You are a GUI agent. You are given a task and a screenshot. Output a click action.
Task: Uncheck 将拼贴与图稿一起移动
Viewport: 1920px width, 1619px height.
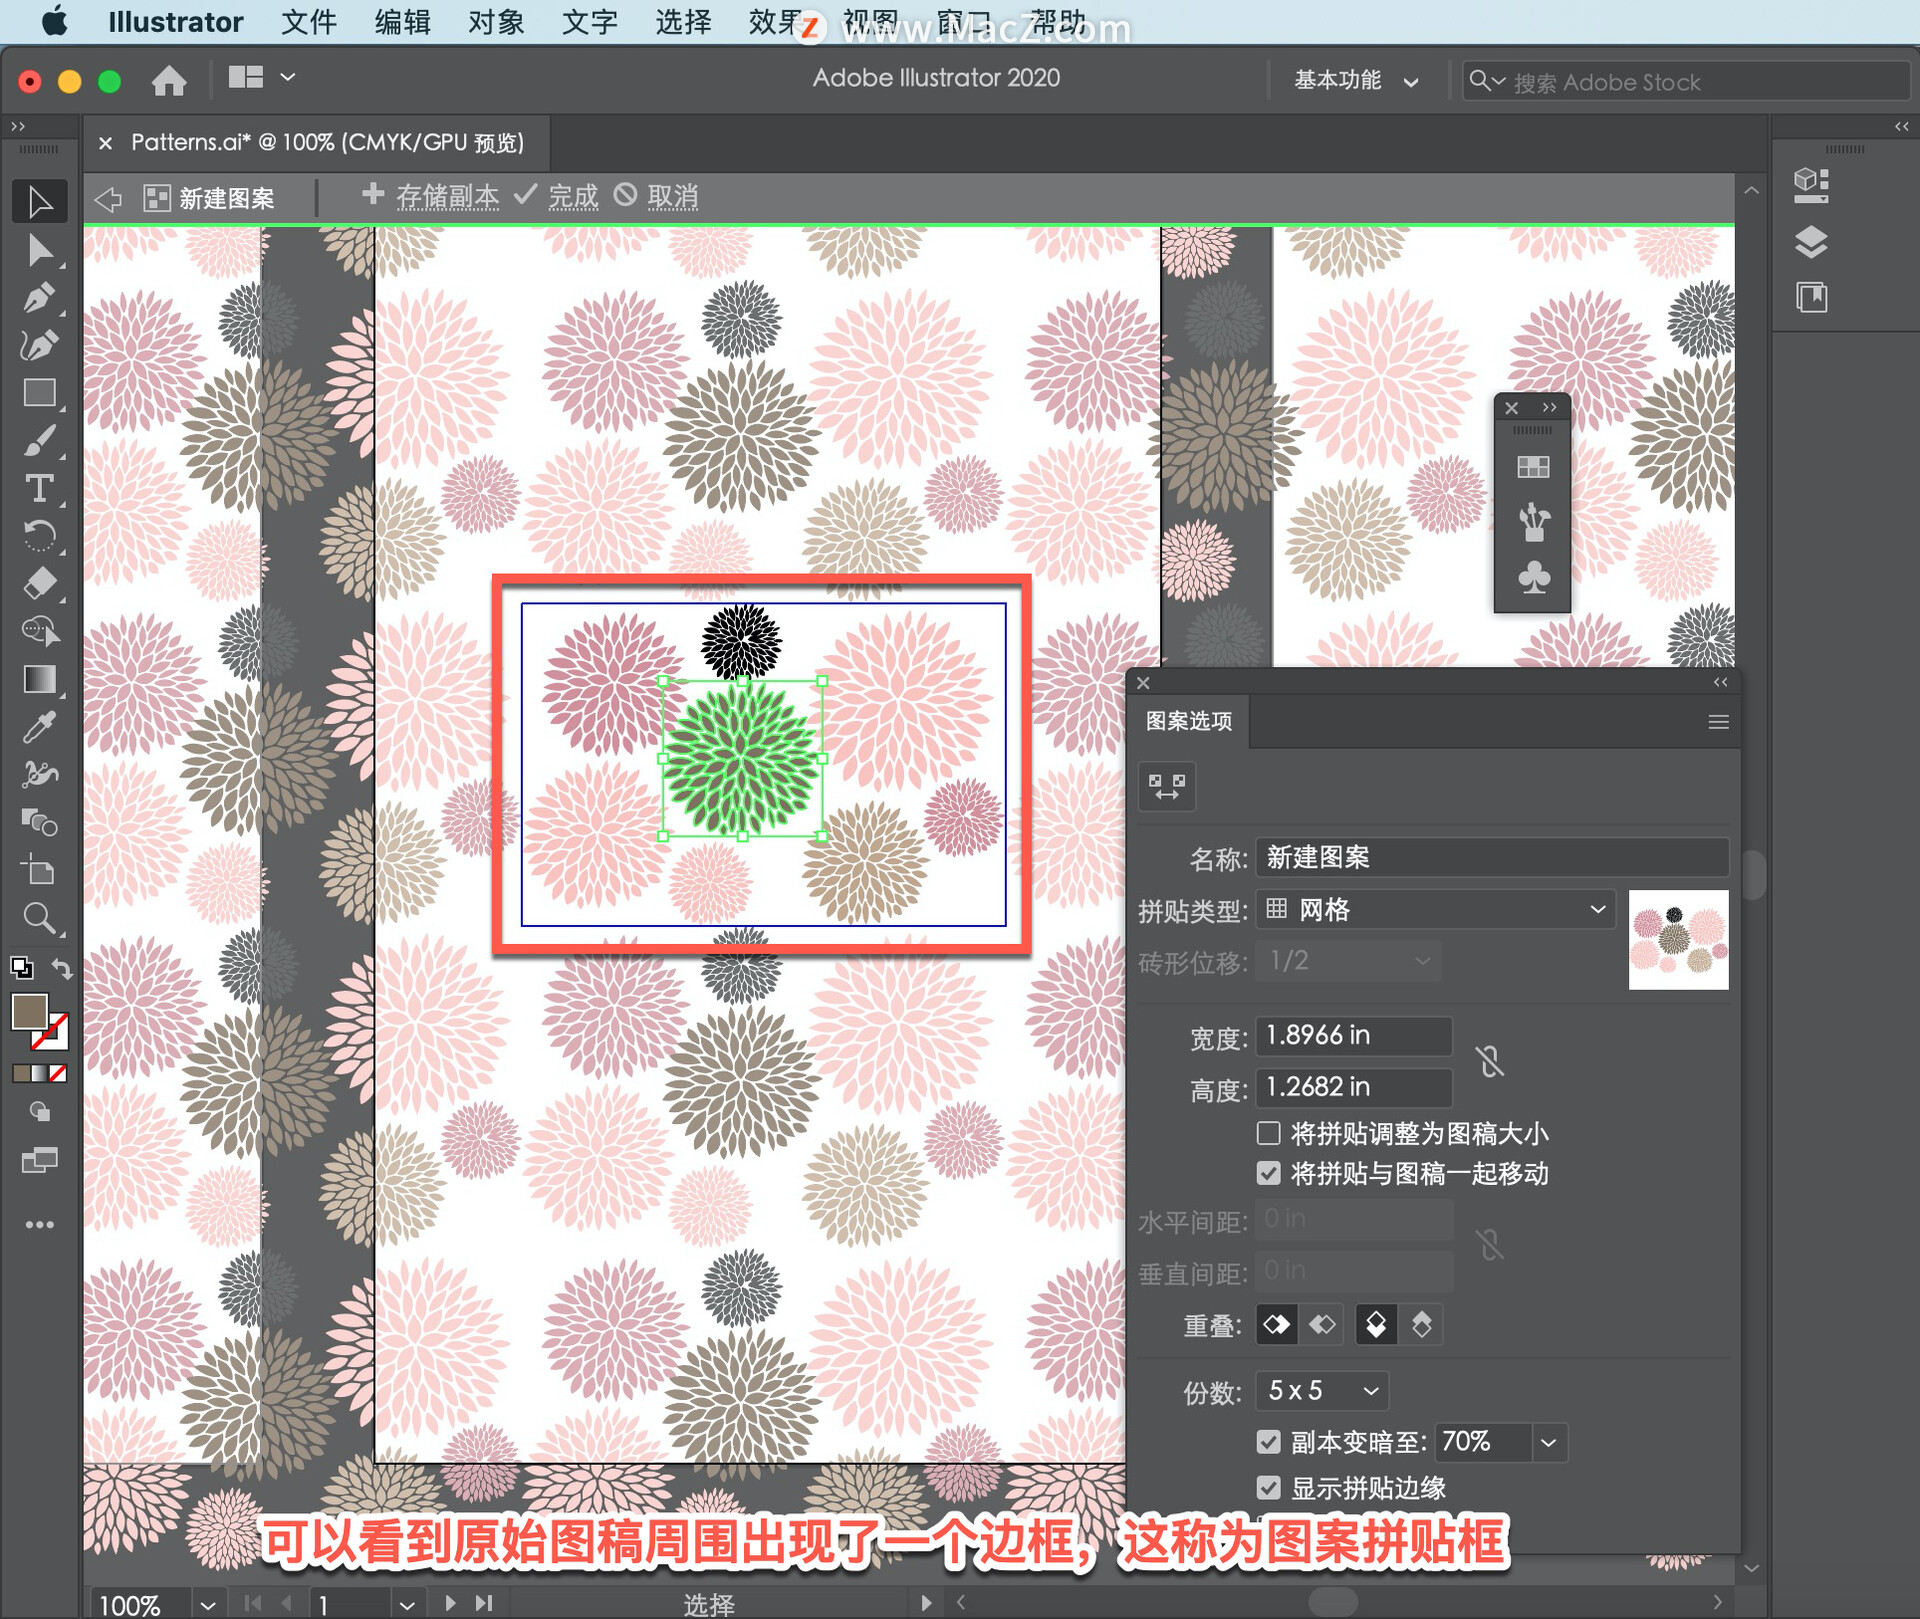tap(1268, 1173)
